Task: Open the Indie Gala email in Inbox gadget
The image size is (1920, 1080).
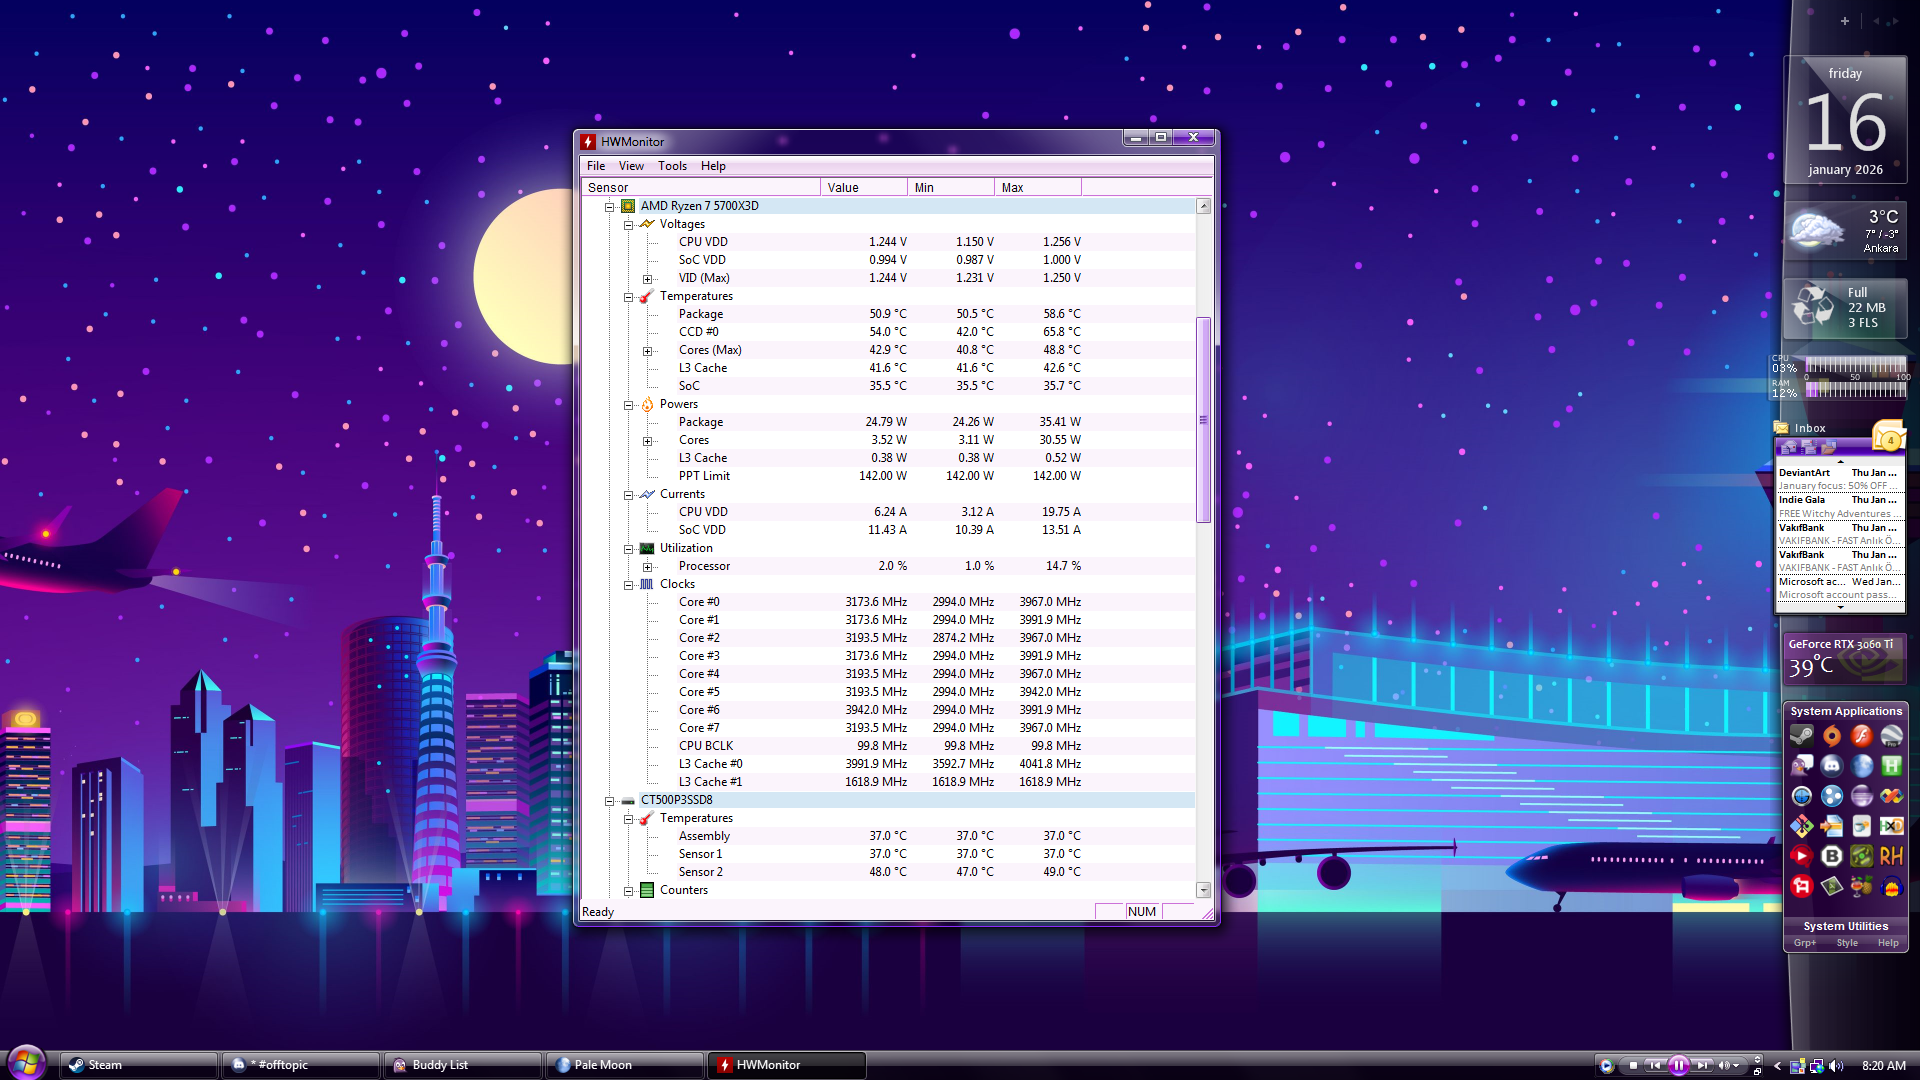Action: coord(1838,507)
